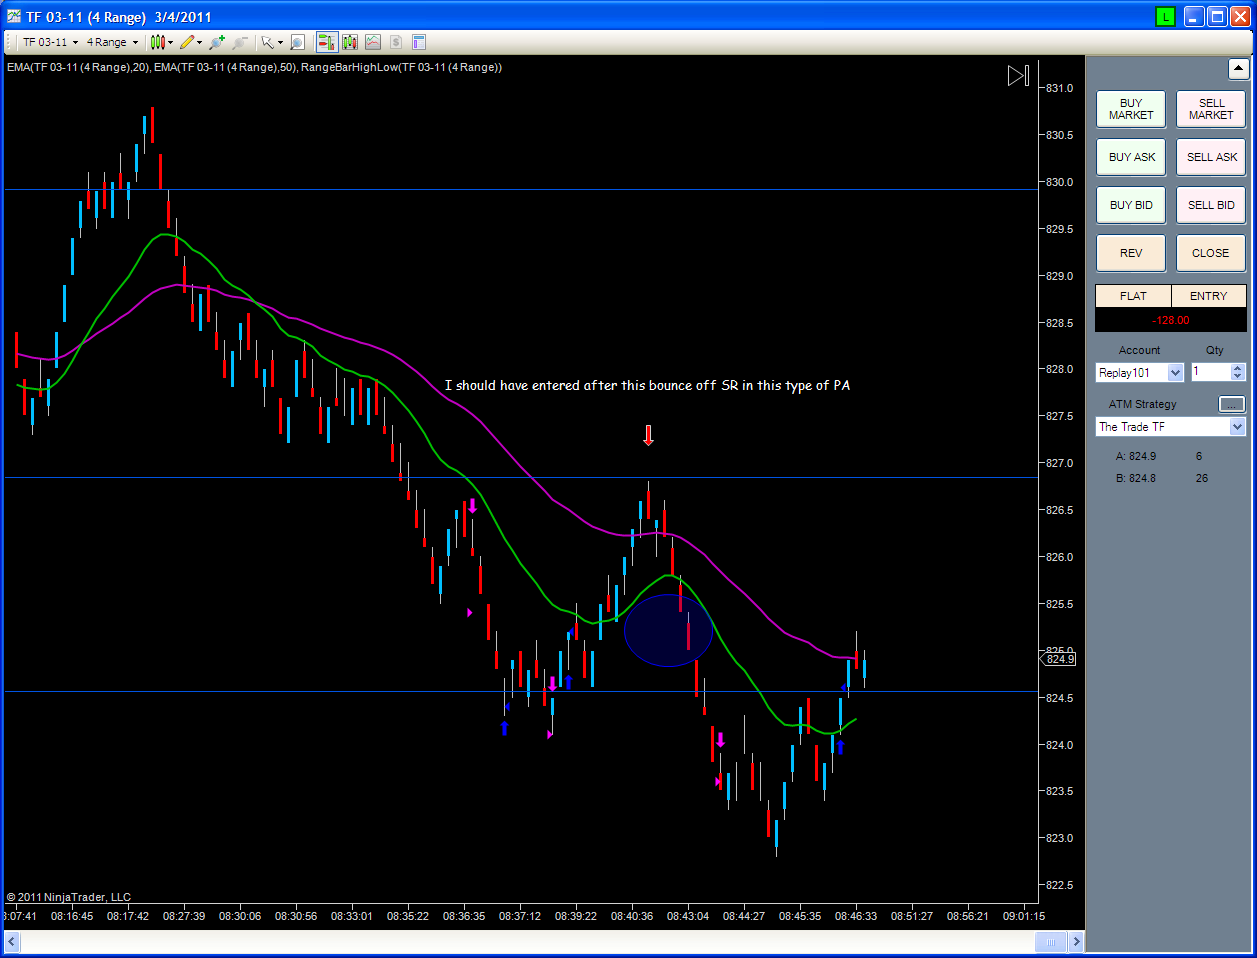Open The Trade TF strategy dropdown

coord(1171,427)
